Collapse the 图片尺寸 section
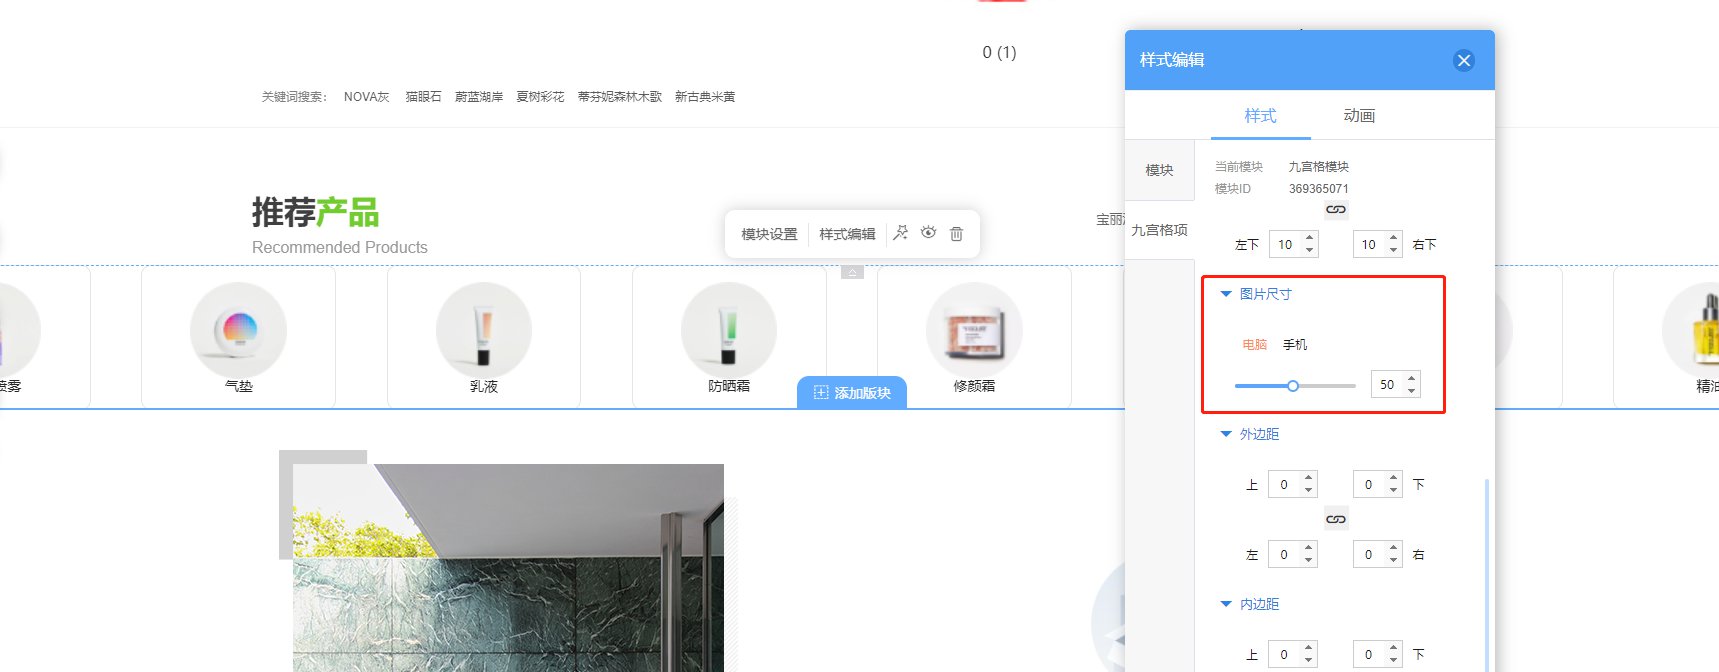This screenshot has height=672, width=1719. (1226, 294)
